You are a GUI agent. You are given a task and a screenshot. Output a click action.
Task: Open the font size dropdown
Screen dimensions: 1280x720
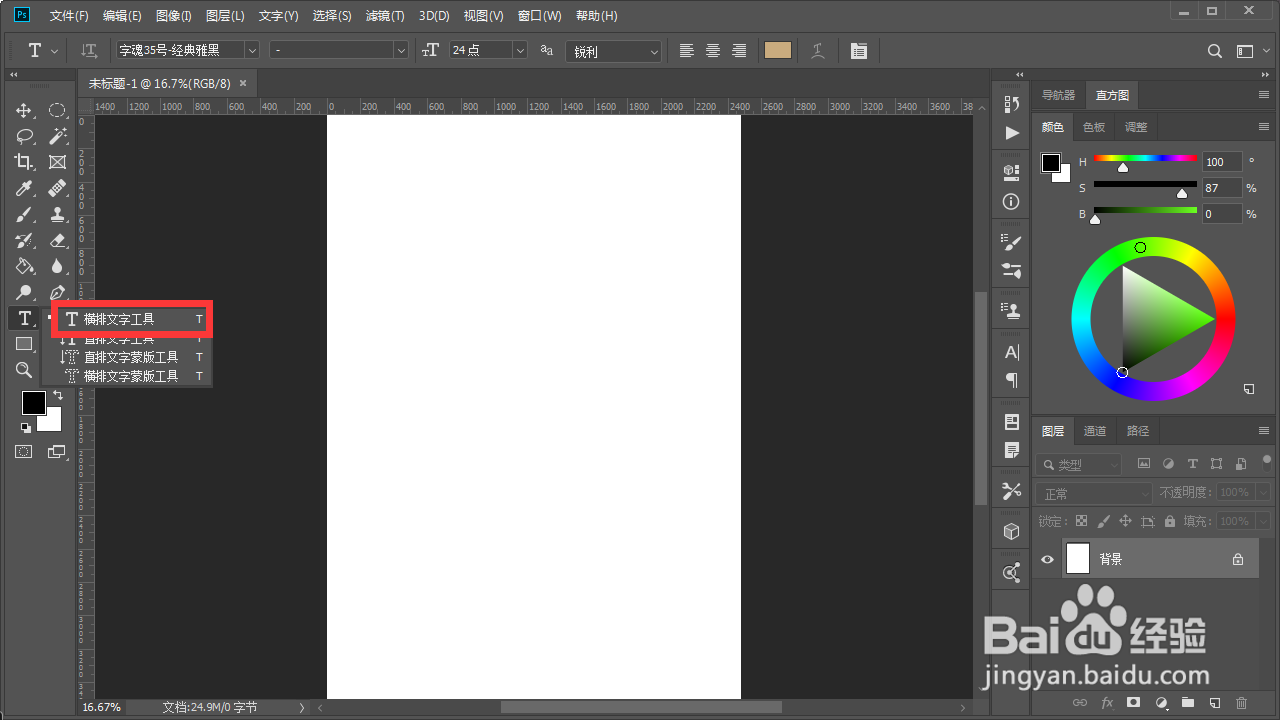point(518,50)
